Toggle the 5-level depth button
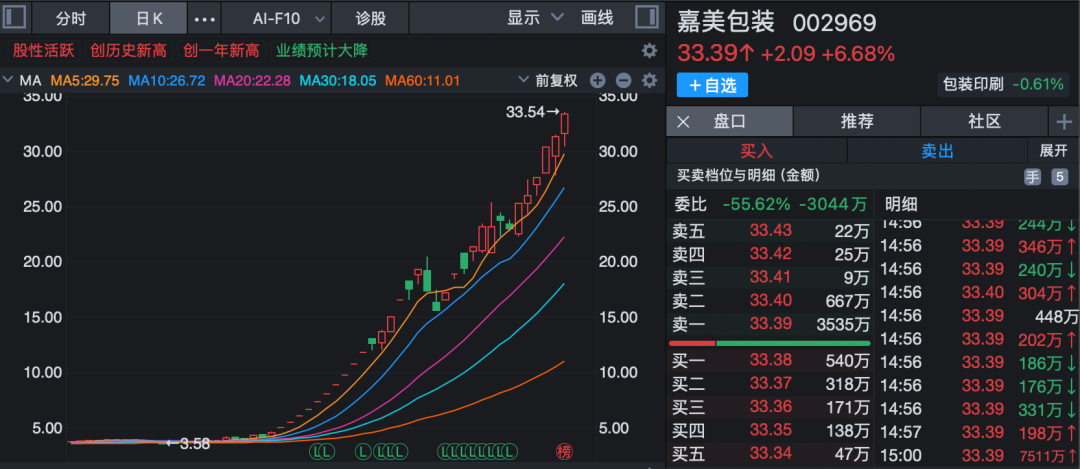The image size is (1080, 469). point(1060,177)
